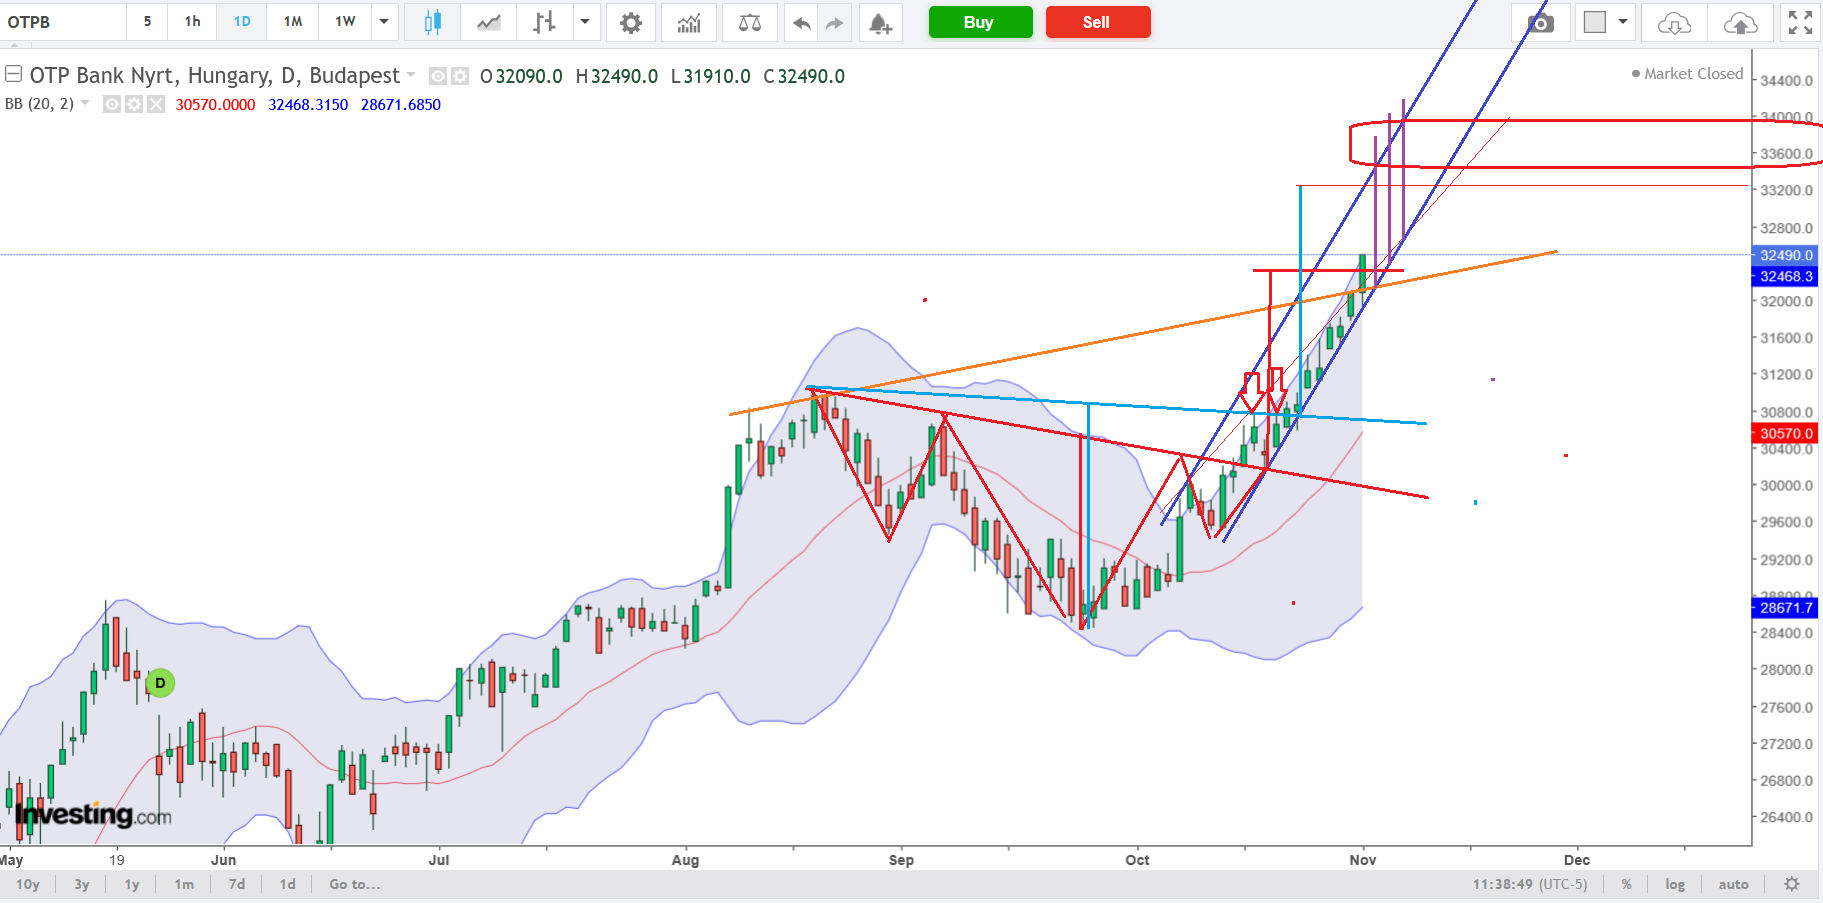The width and height of the screenshot is (1823, 903).
Task: Choose the 1y range at bottom
Action: tap(132, 884)
